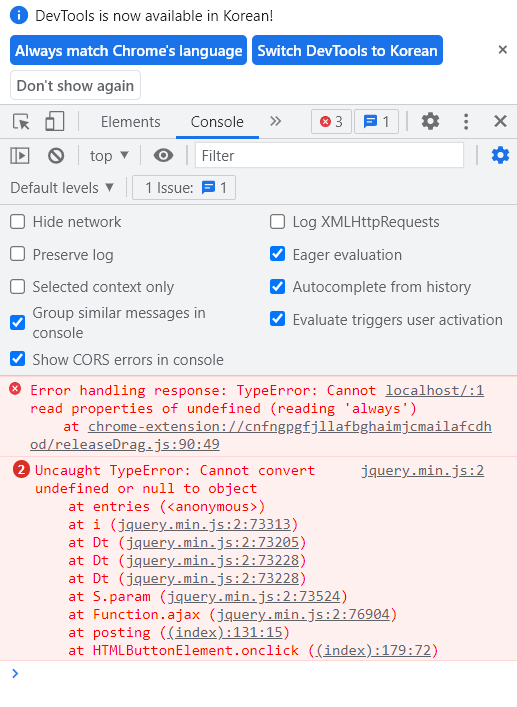Show the console sidebar icon
This screenshot has height=707, width=517.
pos(20,156)
